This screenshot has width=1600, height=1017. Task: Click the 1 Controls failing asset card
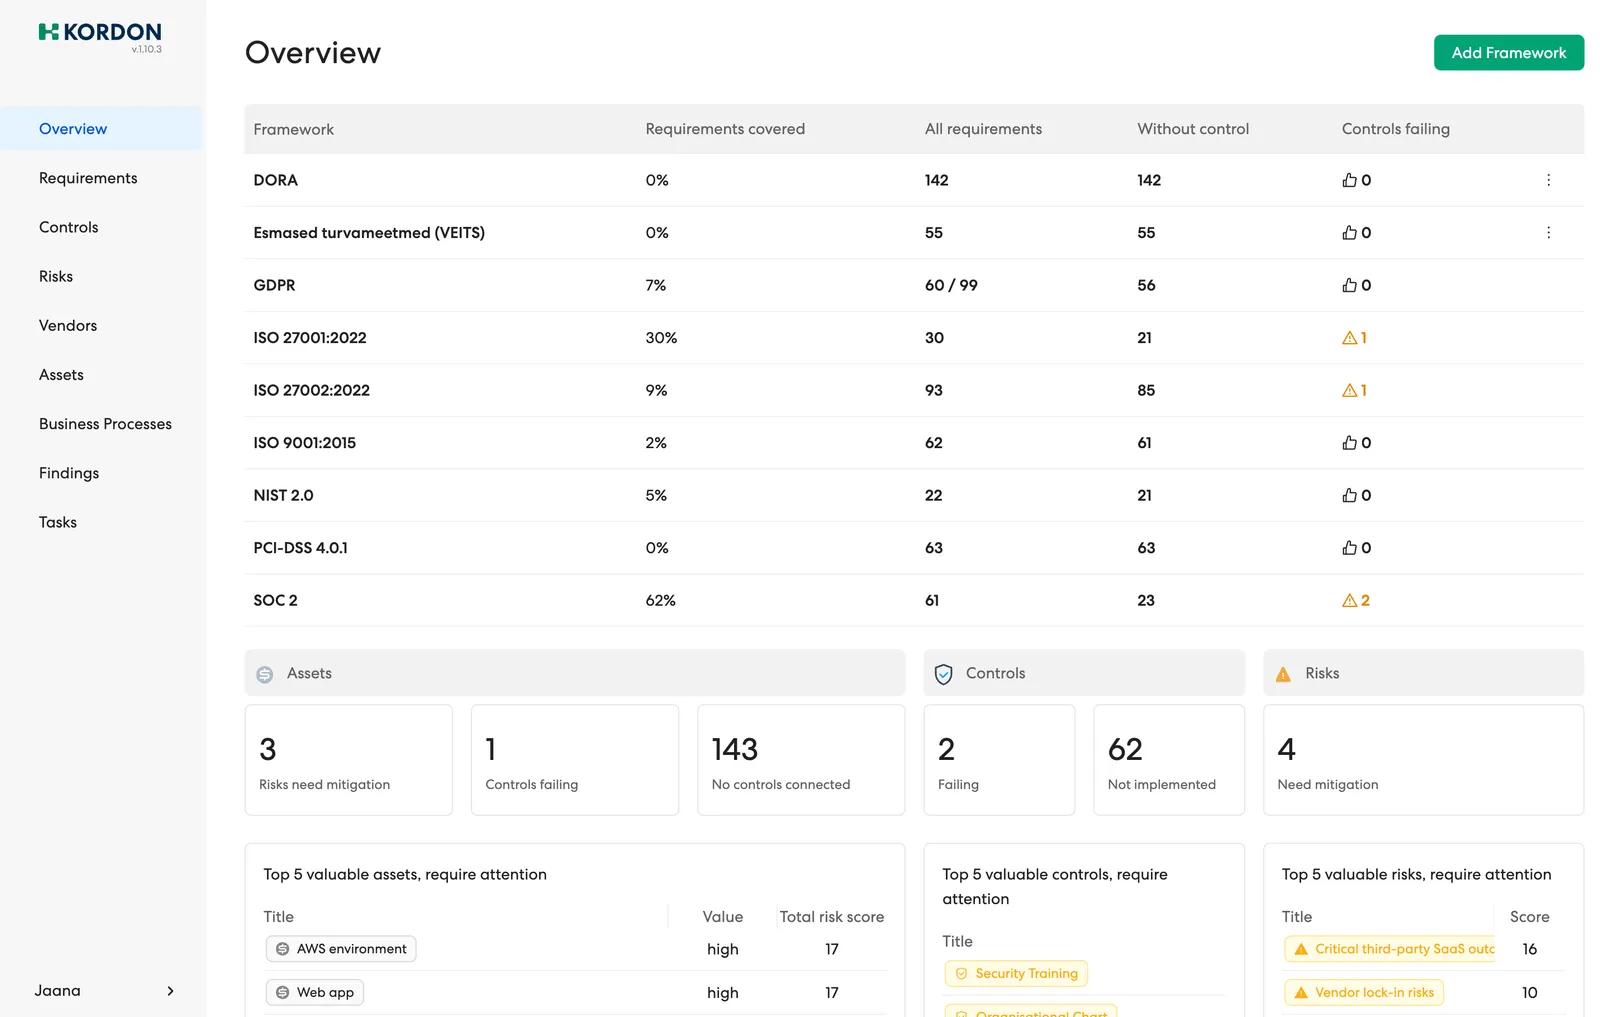pyautogui.click(x=575, y=760)
